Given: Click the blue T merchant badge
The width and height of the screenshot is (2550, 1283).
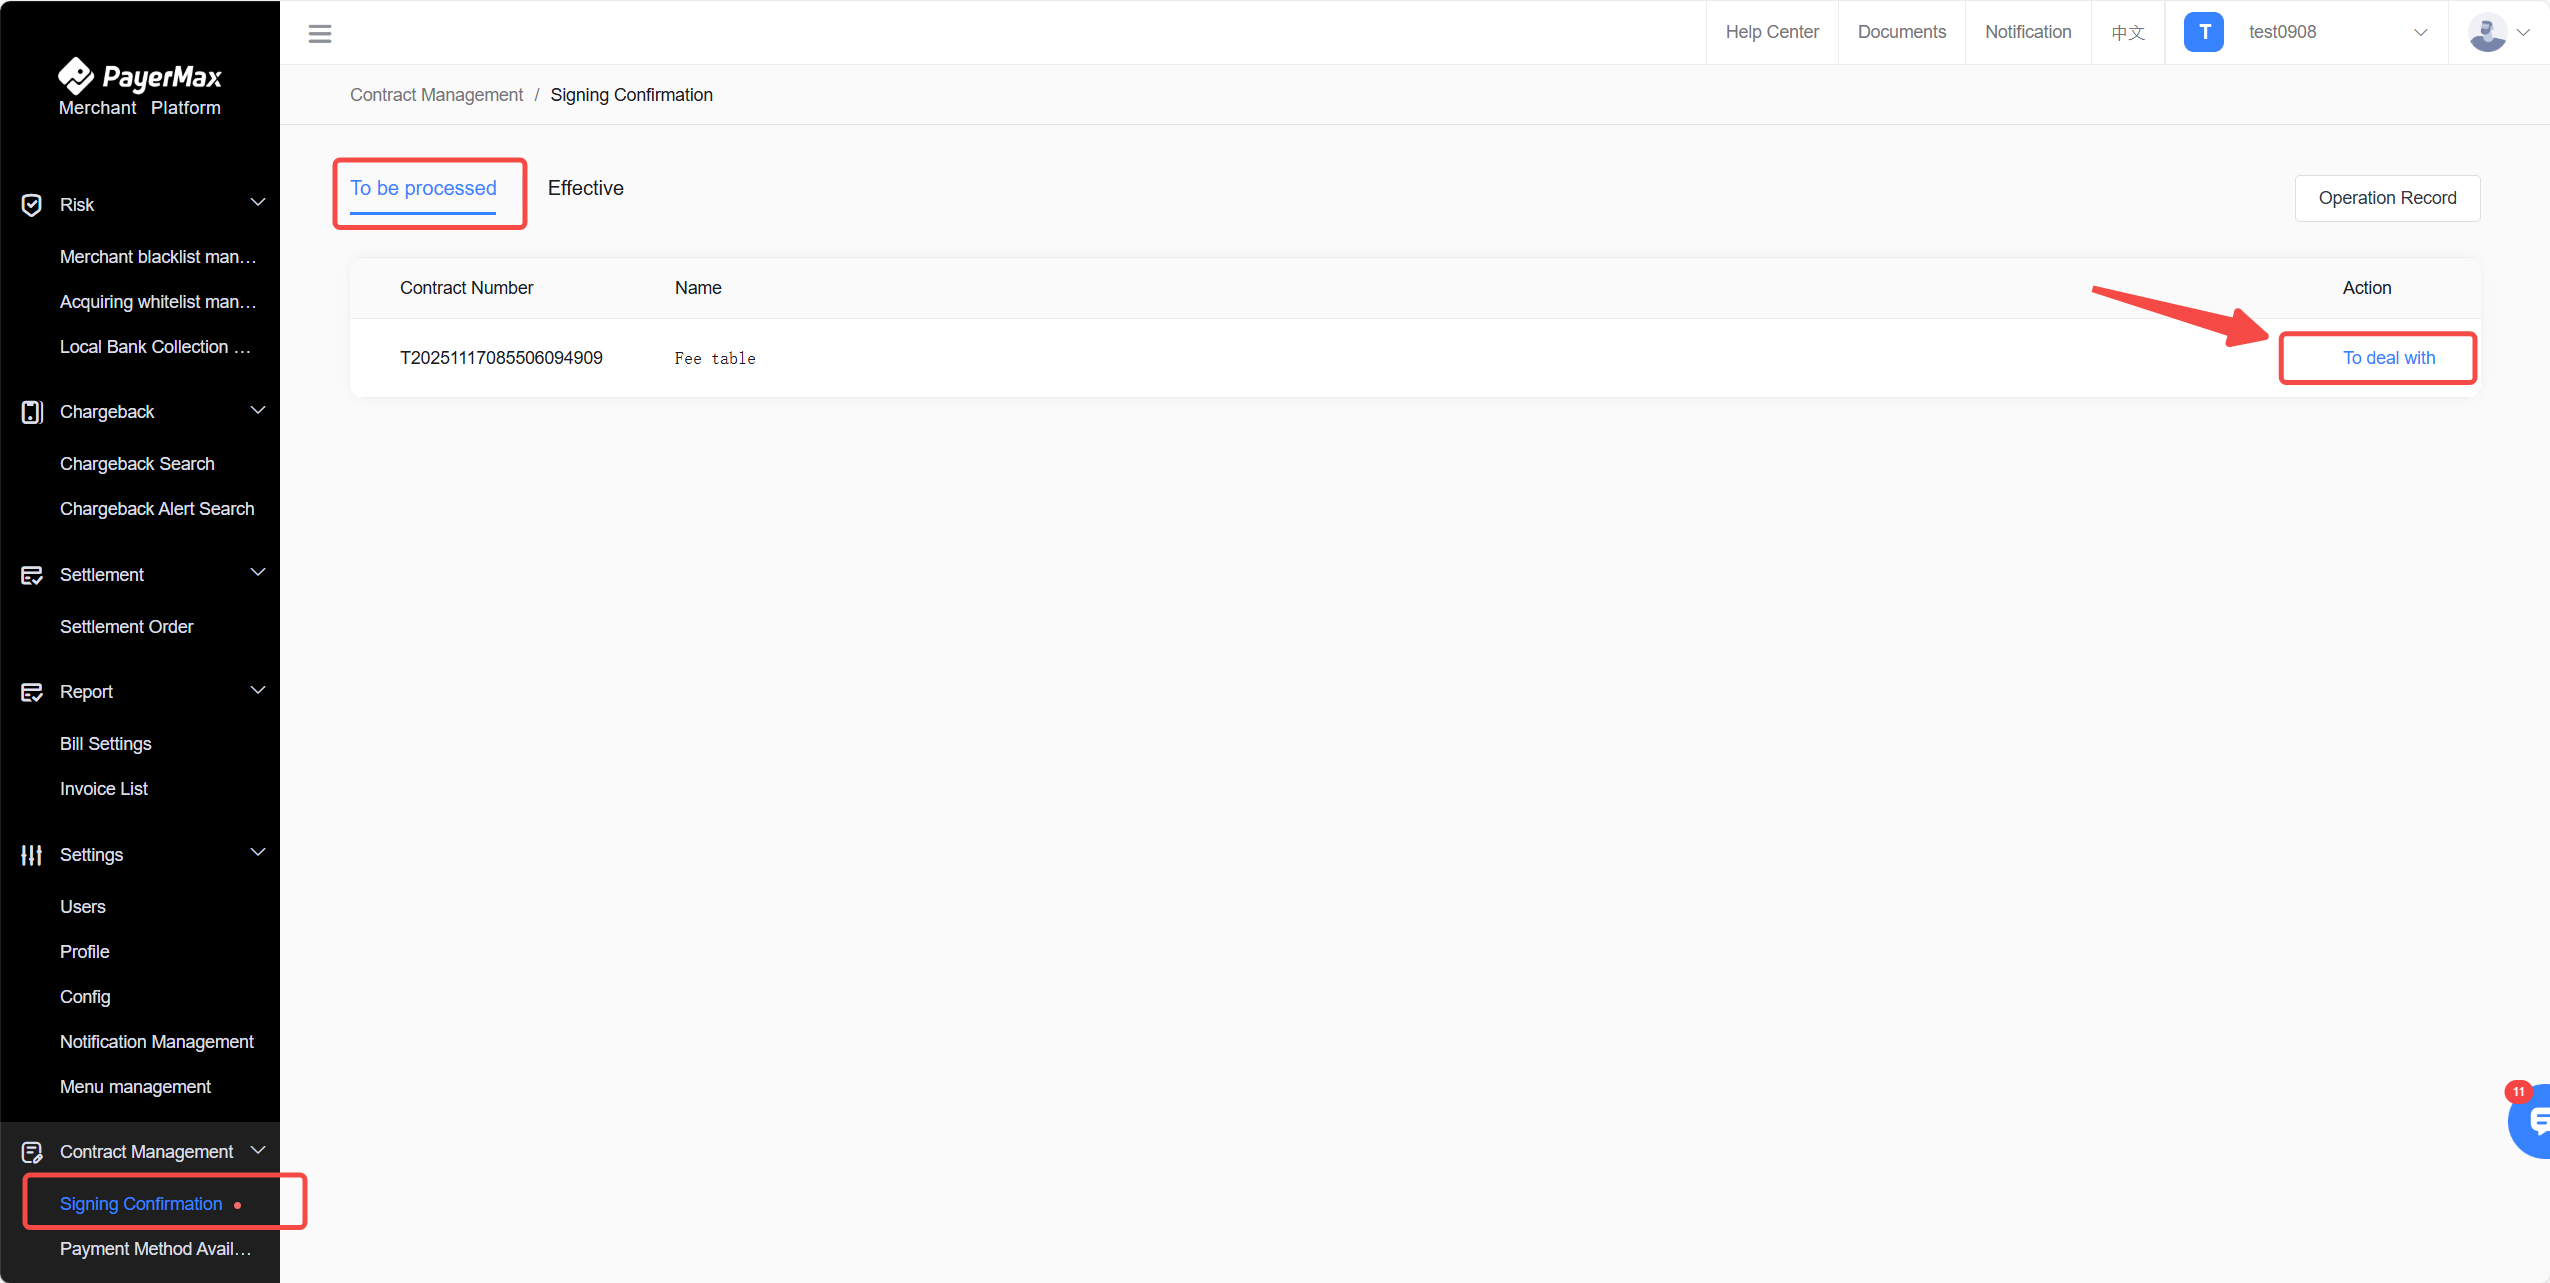Looking at the screenshot, I should coord(2203,32).
